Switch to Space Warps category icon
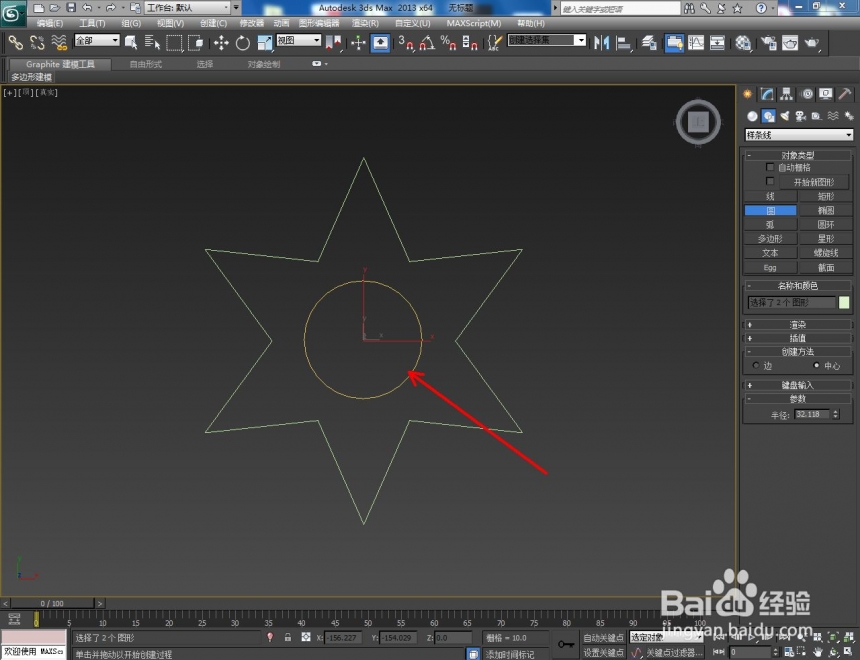 [x=833, y=116]
